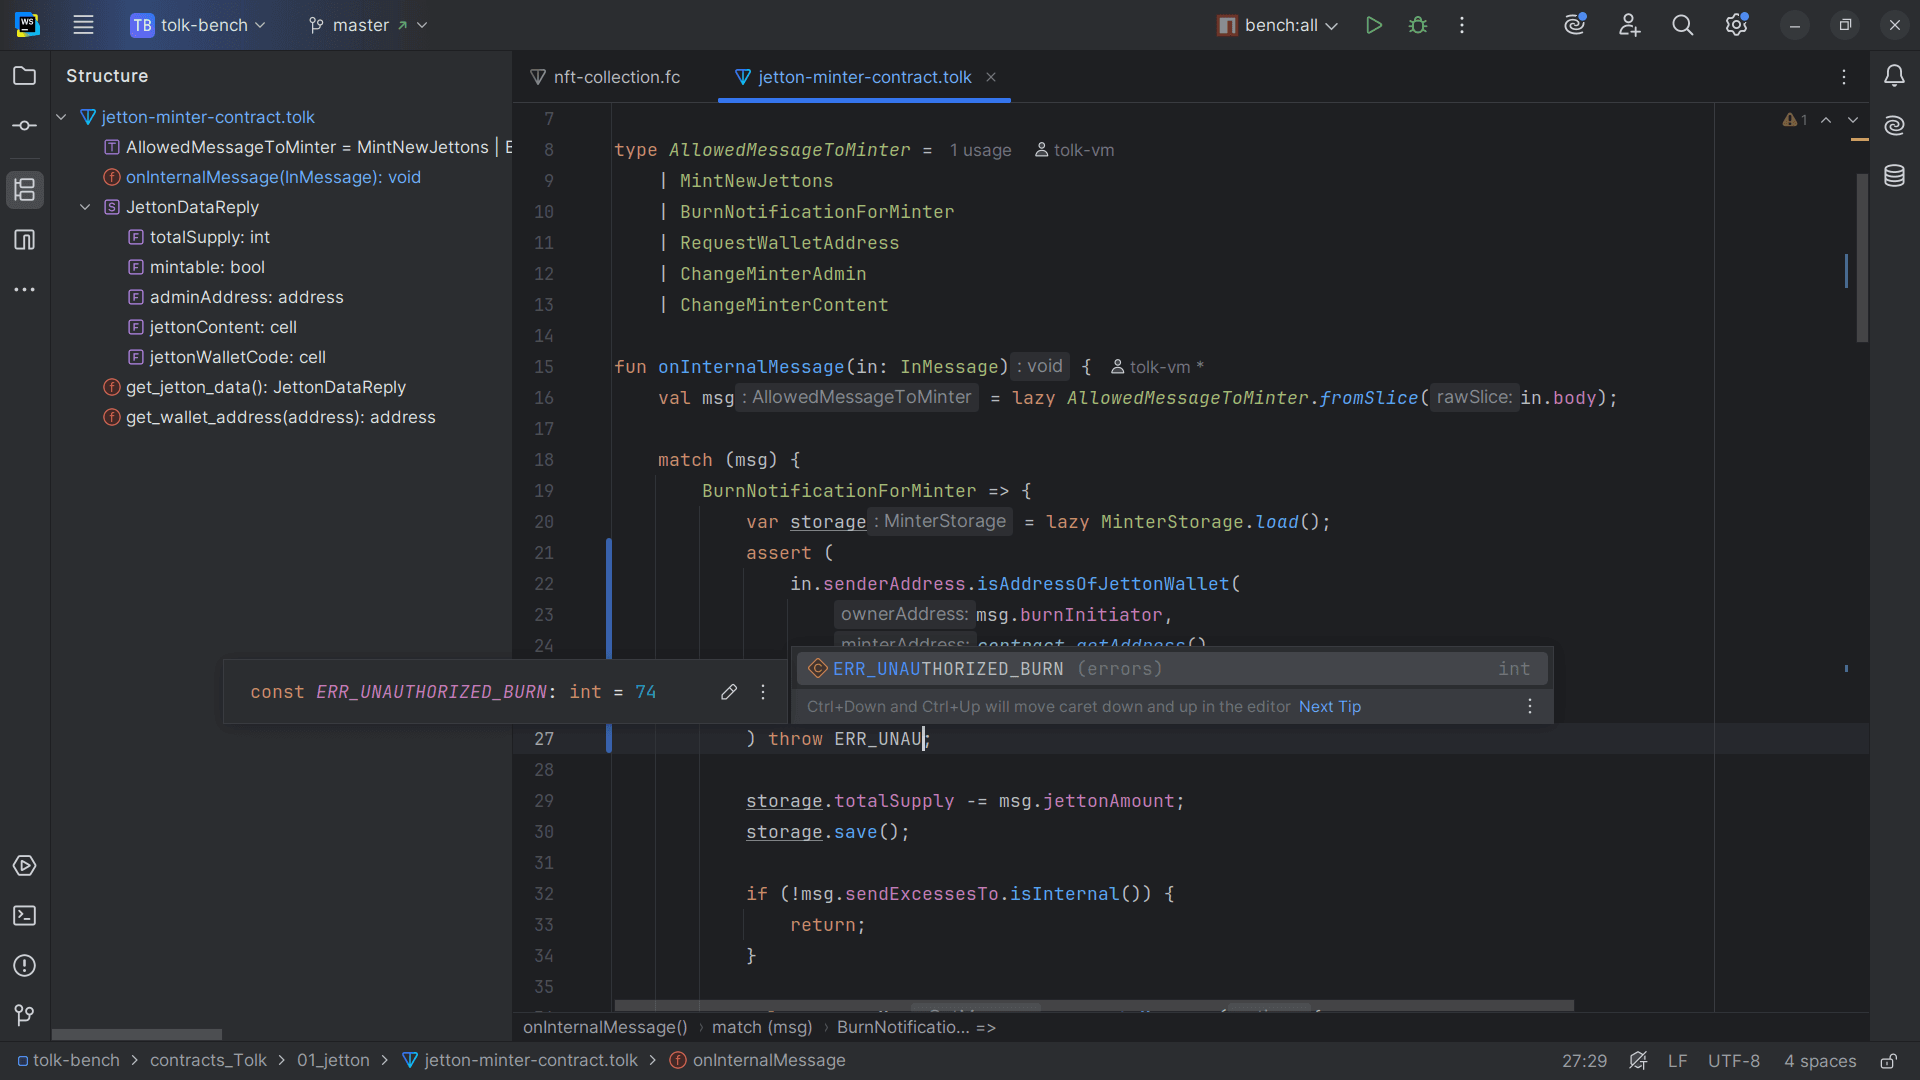Image resolution: width=1920 pixels, height=1080 pixels.
Task: Accept ERR_UNAUTHORIZED_BURN completion suggestion
Action: coord(1172,669)
